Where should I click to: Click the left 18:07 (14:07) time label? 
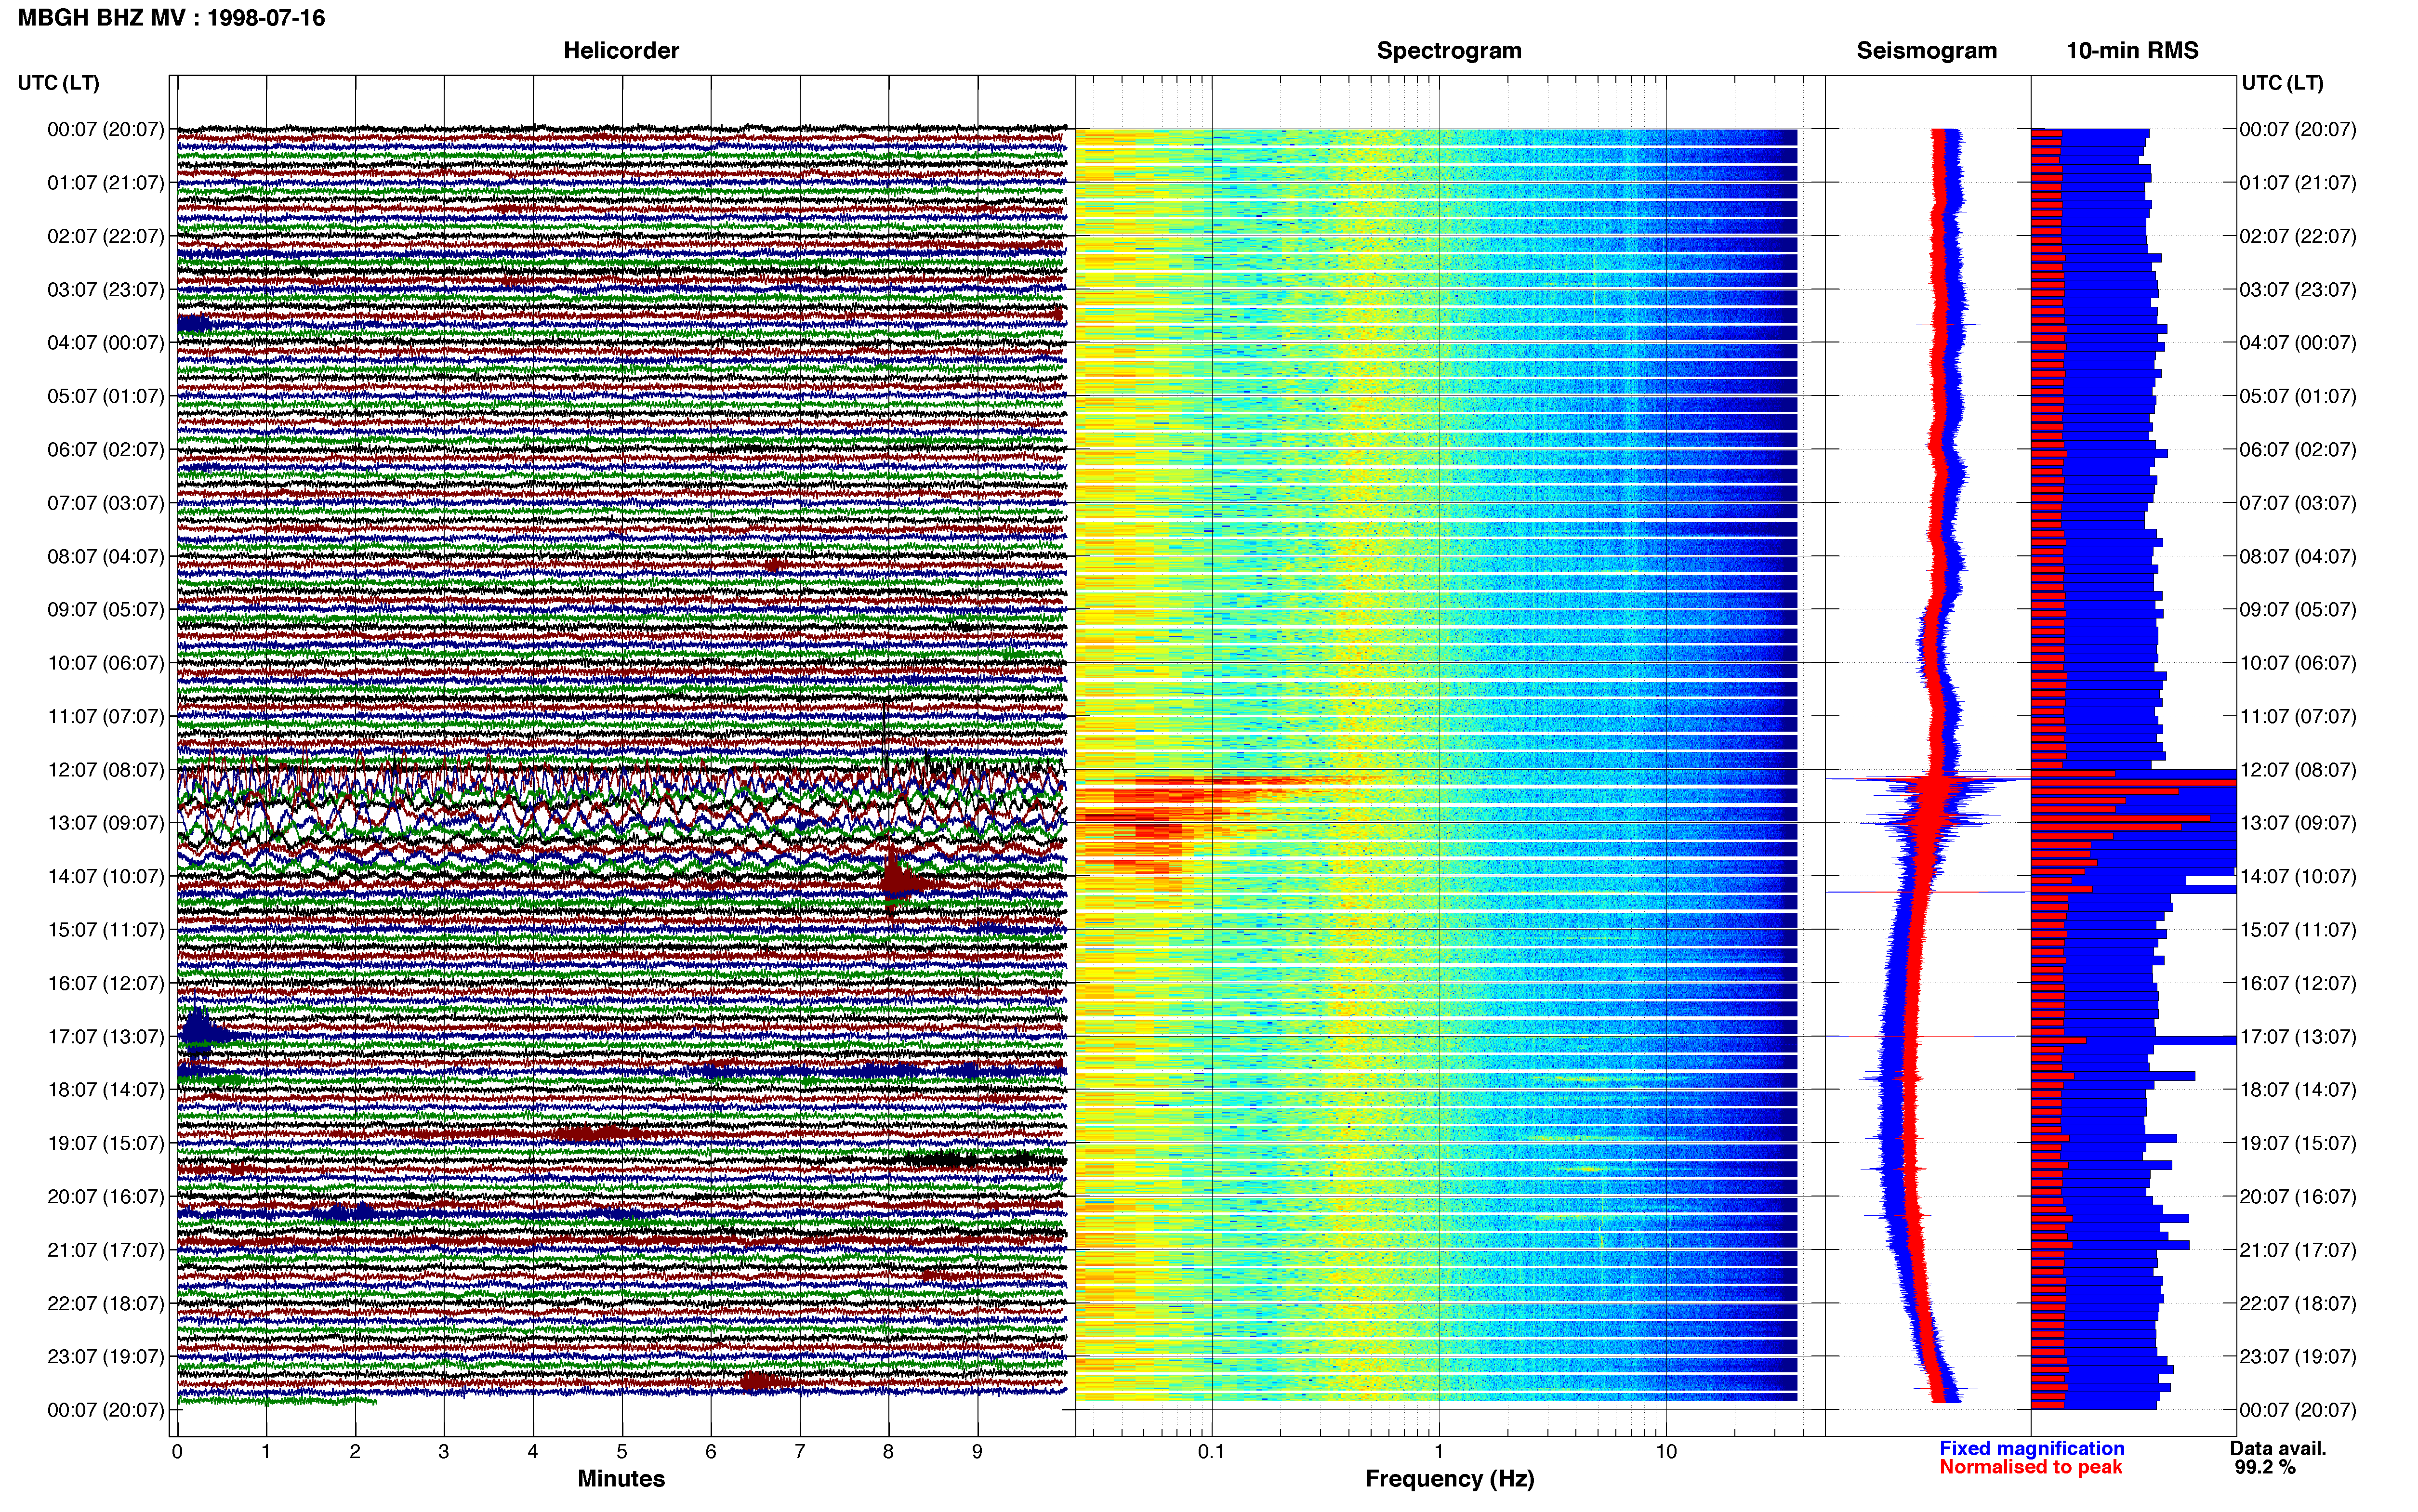click(x=106, y=1090)
